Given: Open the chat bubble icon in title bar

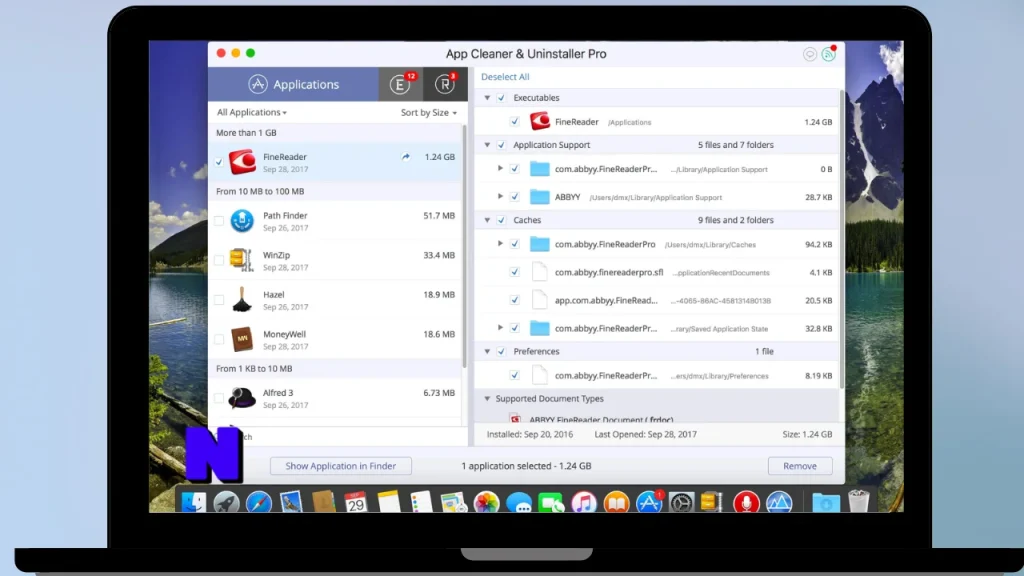Looking at the screenshot, I should coord(810,54).
